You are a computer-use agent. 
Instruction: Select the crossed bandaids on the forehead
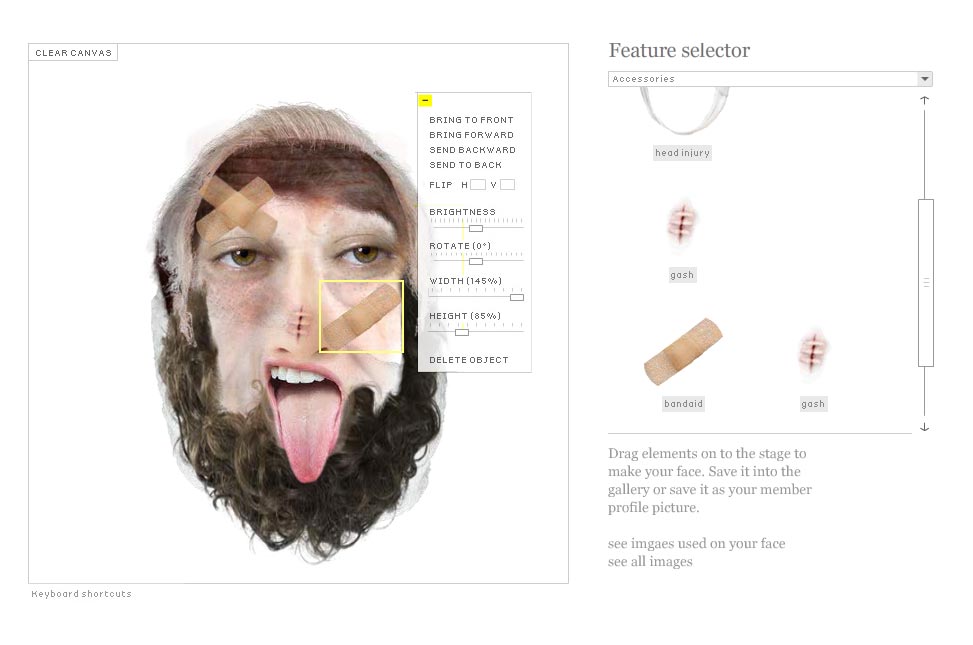pos(237,208)
